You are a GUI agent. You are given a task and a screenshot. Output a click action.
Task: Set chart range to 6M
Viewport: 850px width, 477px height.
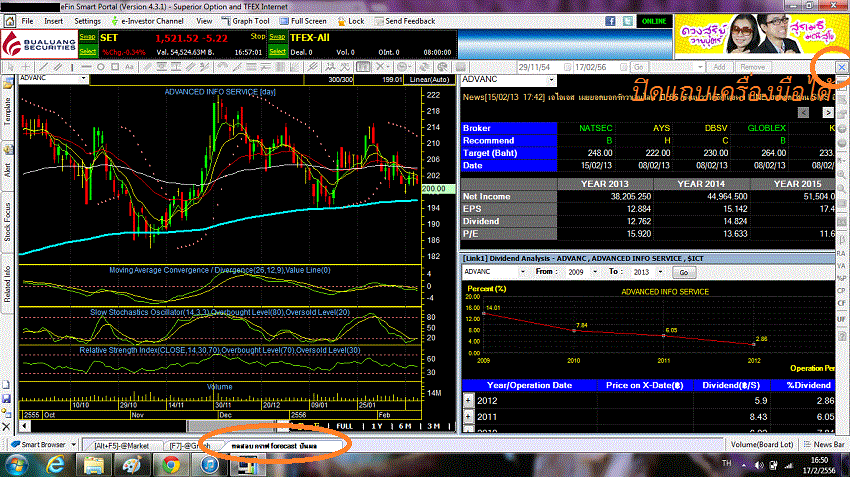click(405, 426)
